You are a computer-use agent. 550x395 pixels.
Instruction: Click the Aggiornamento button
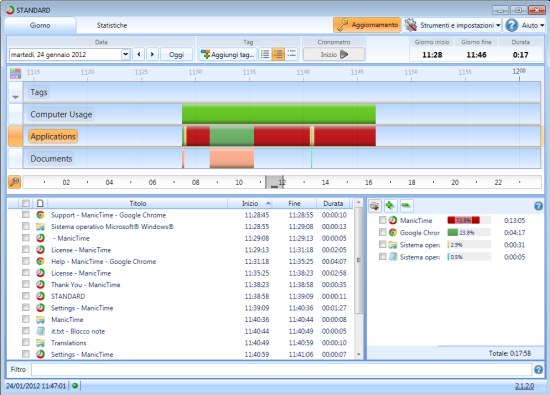coord(367,25)
